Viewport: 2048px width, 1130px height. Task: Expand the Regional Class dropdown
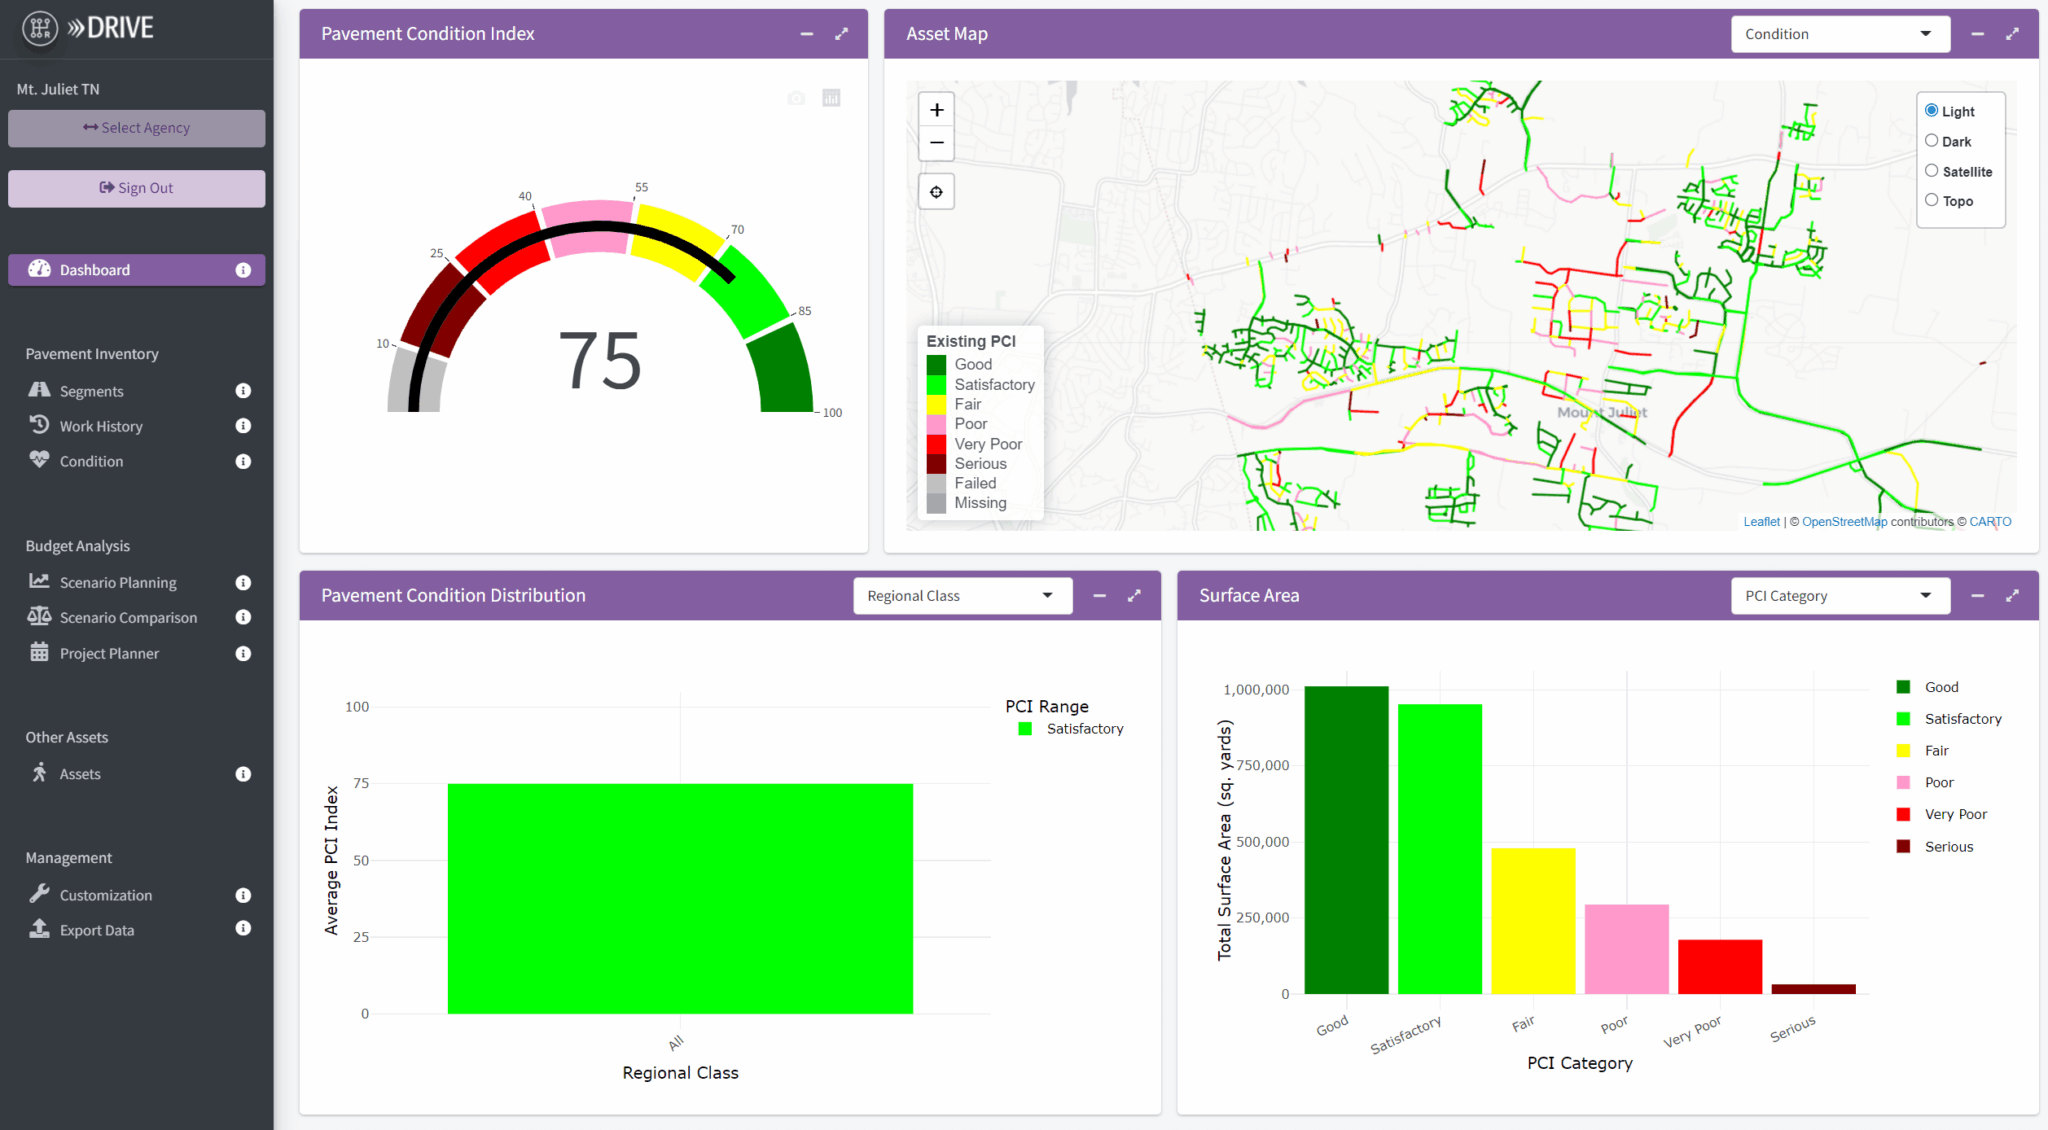click(961, 595)
